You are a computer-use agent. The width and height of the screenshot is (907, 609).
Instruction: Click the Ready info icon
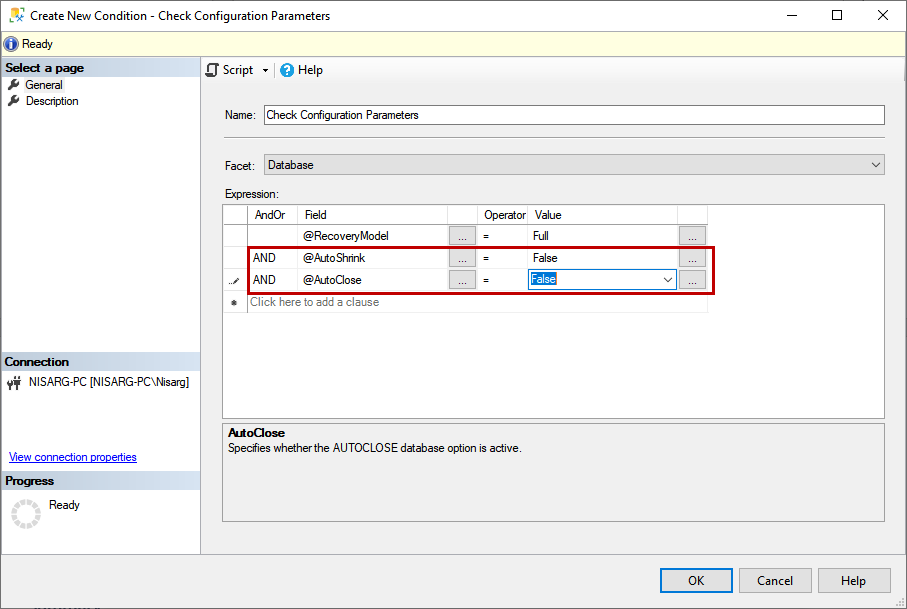[11, 44]
